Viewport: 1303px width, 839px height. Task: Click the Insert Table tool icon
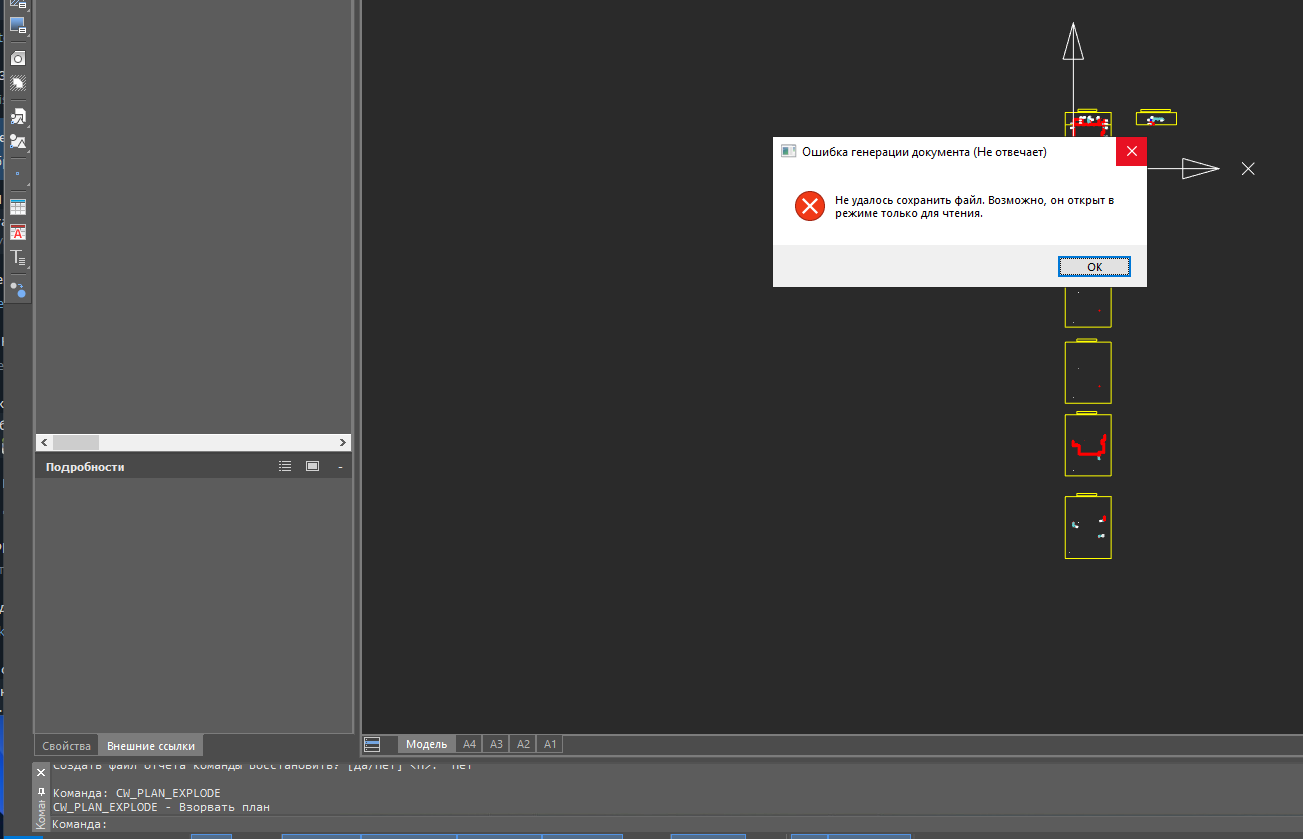pyautogui.click(x=18, y=207)
